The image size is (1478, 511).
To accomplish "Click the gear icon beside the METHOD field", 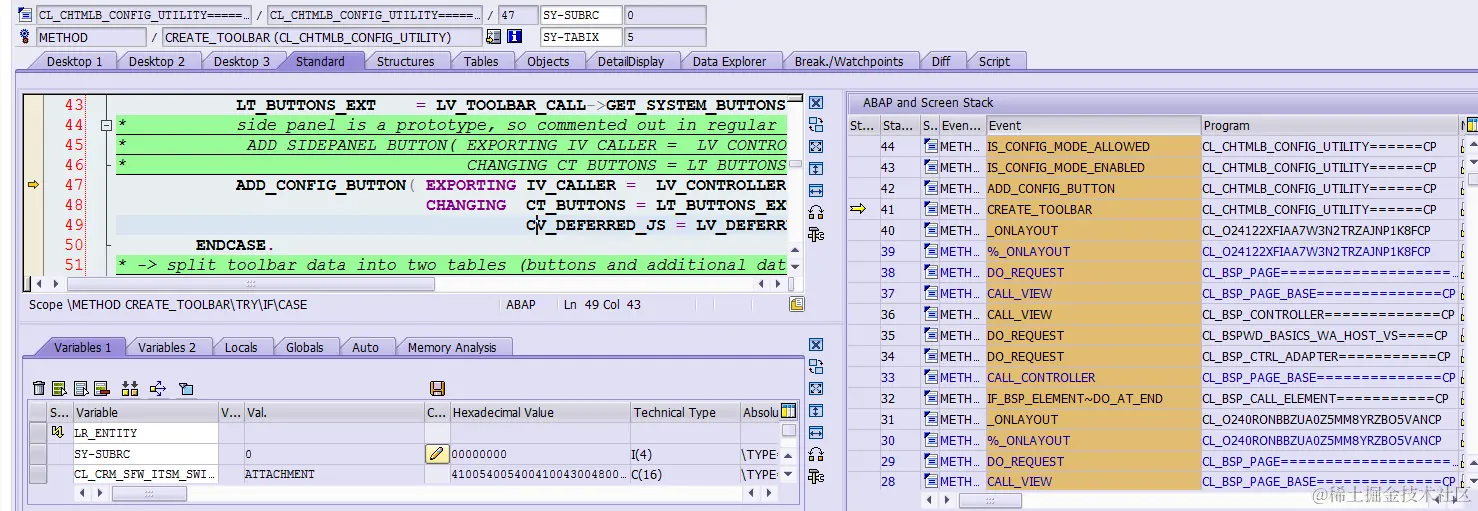I will coord(25,37).
